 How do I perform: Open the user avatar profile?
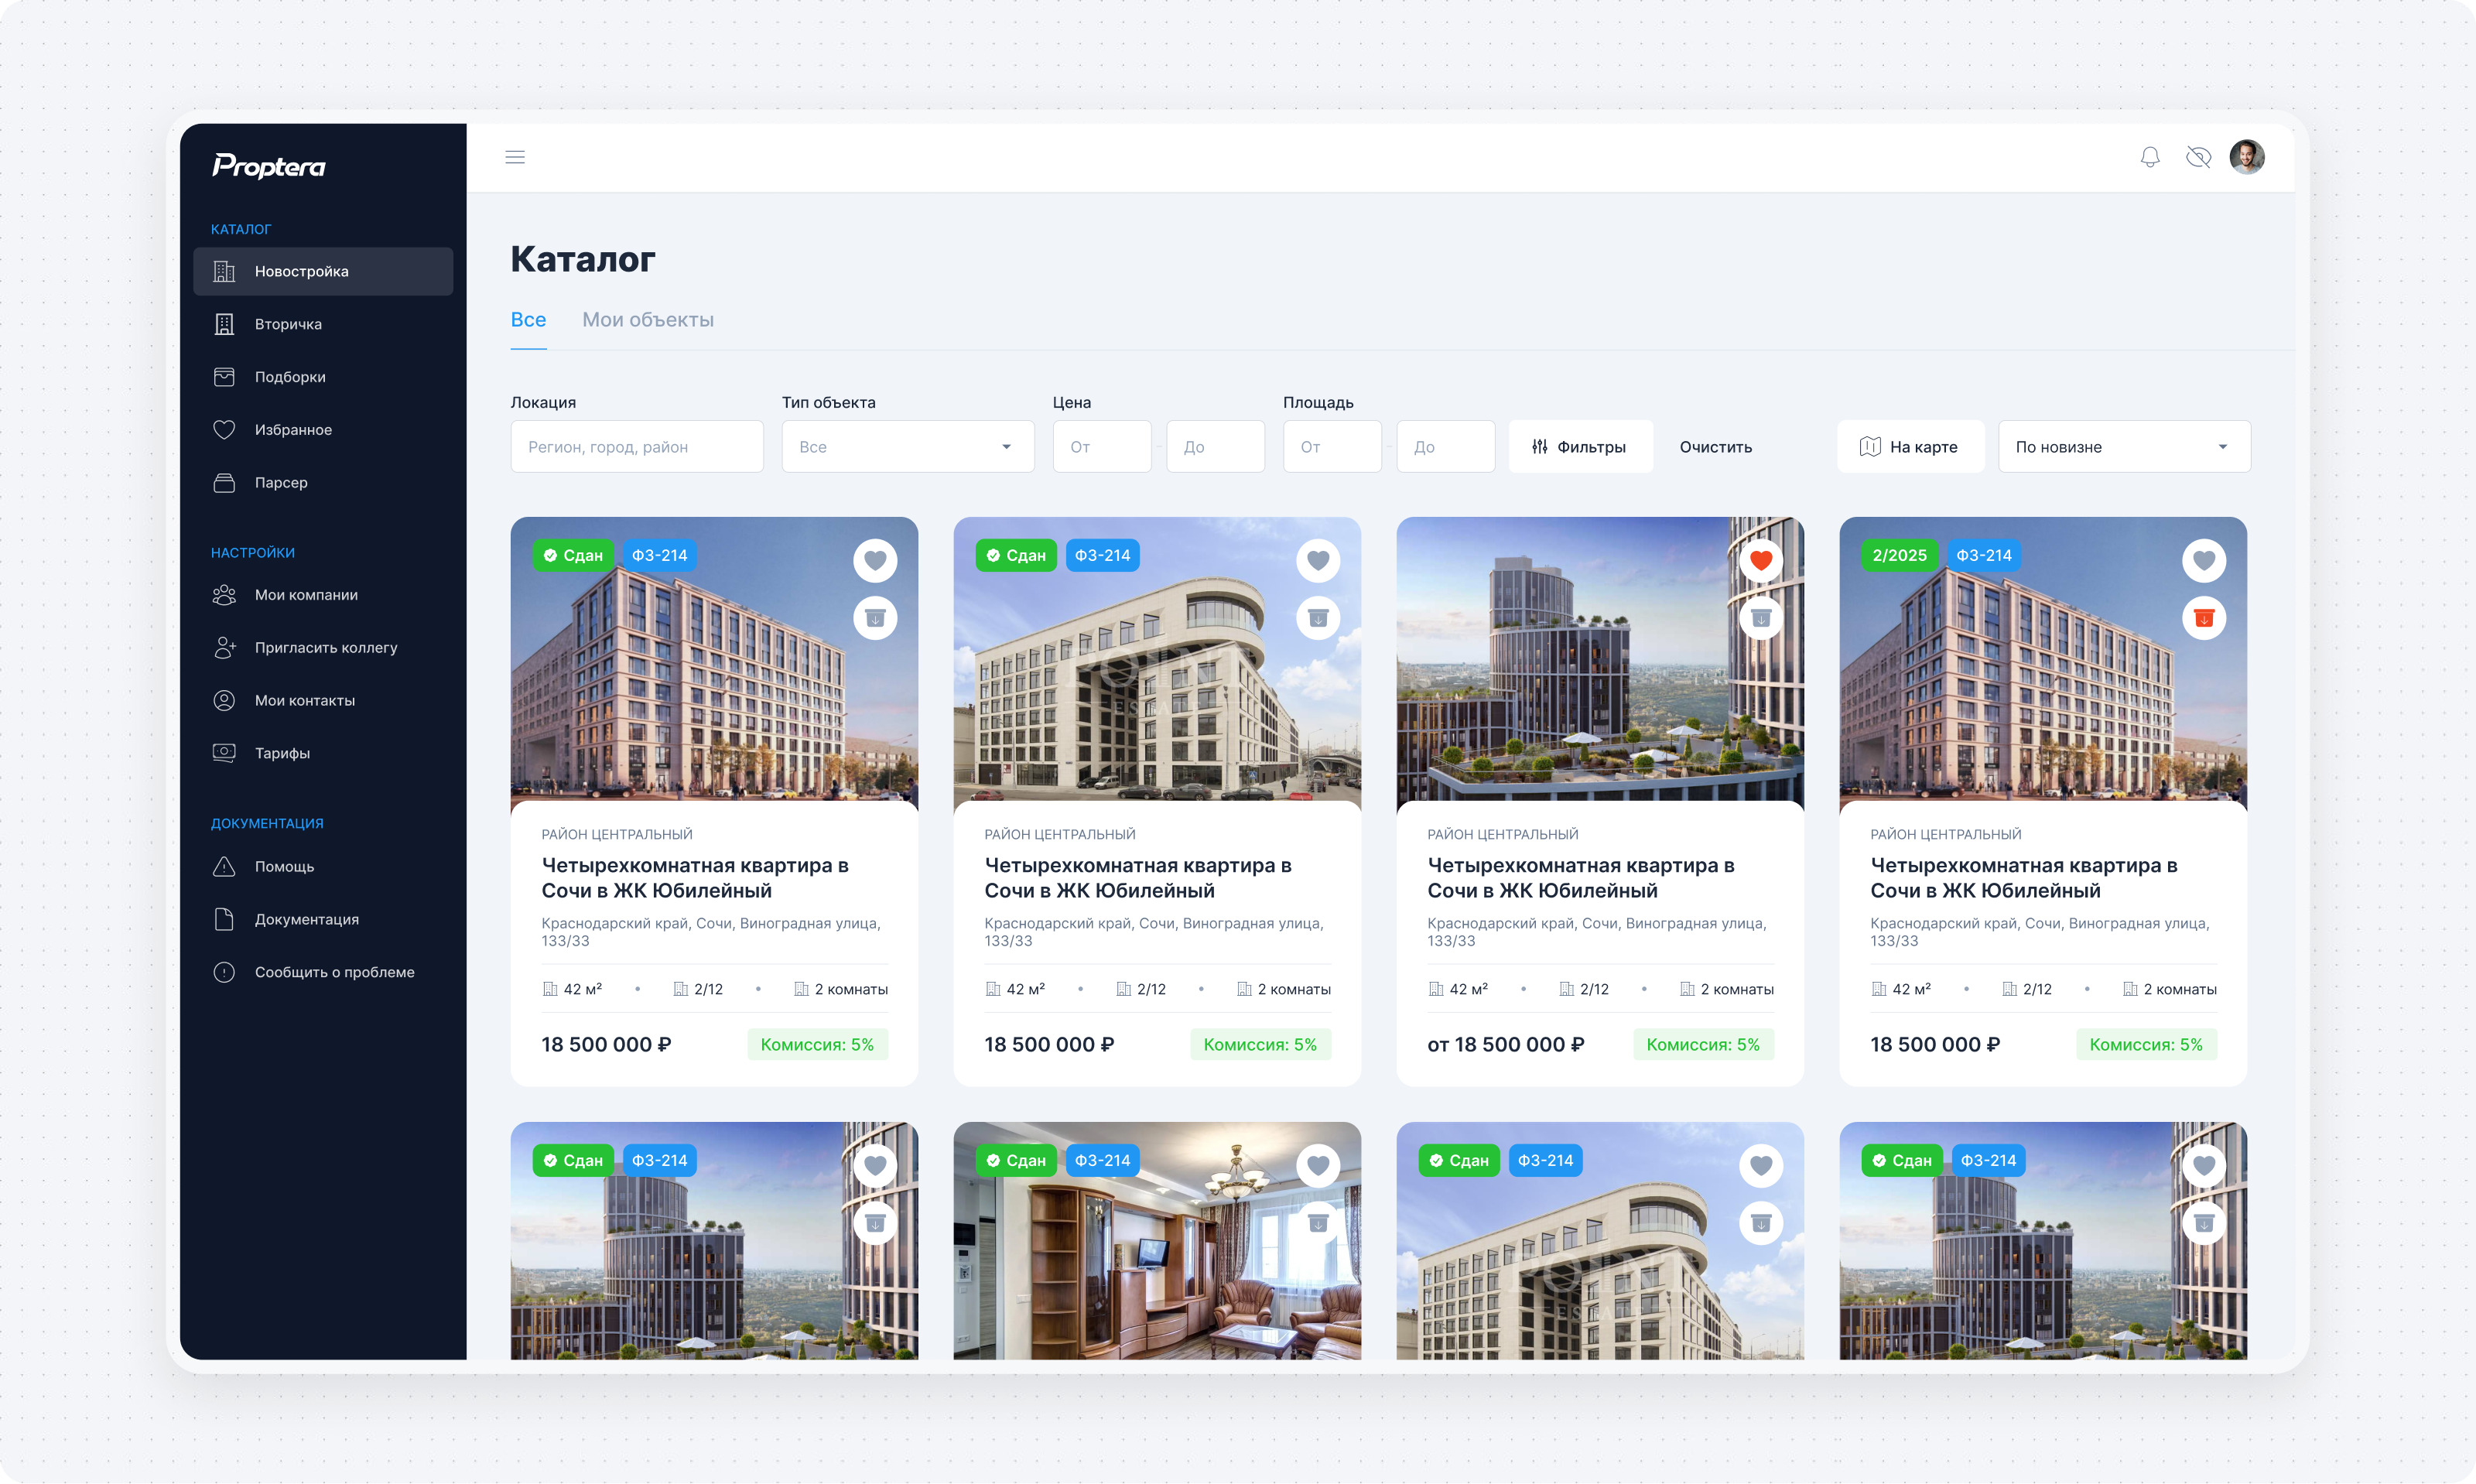click(x=2246, y=157)
